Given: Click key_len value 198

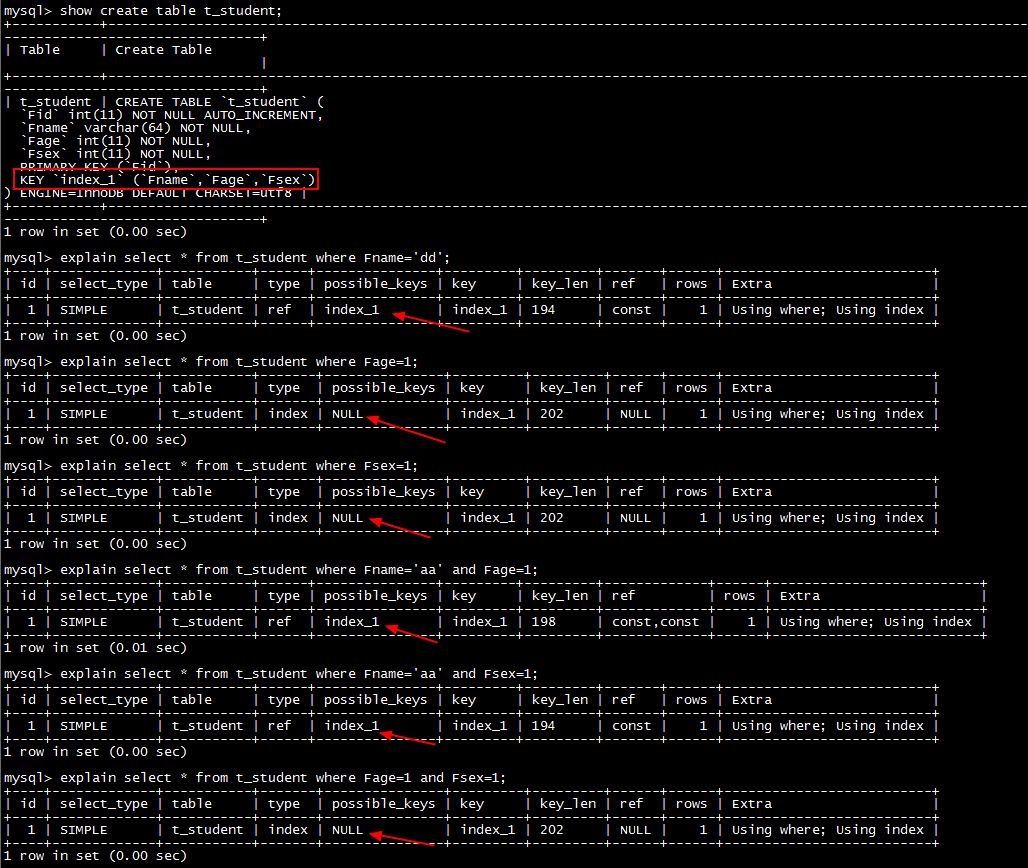Looking at the screenshot, I should point(544,621).
